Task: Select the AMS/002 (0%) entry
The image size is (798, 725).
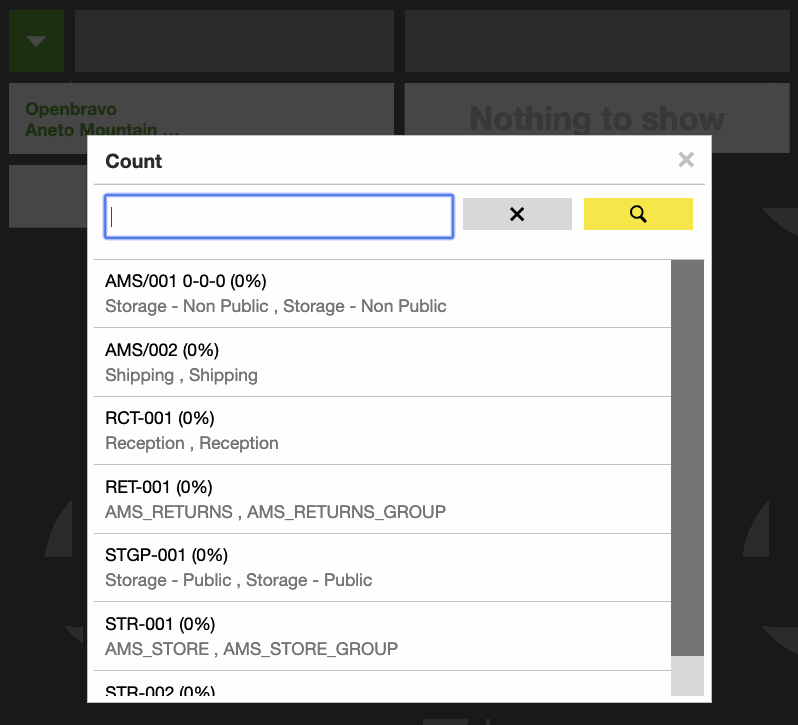Action: (382, 362)
